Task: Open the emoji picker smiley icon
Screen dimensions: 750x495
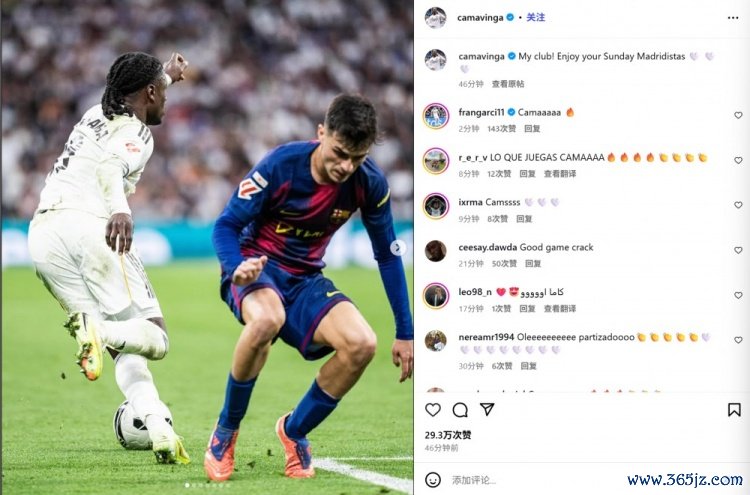Action: coord(433,480)
